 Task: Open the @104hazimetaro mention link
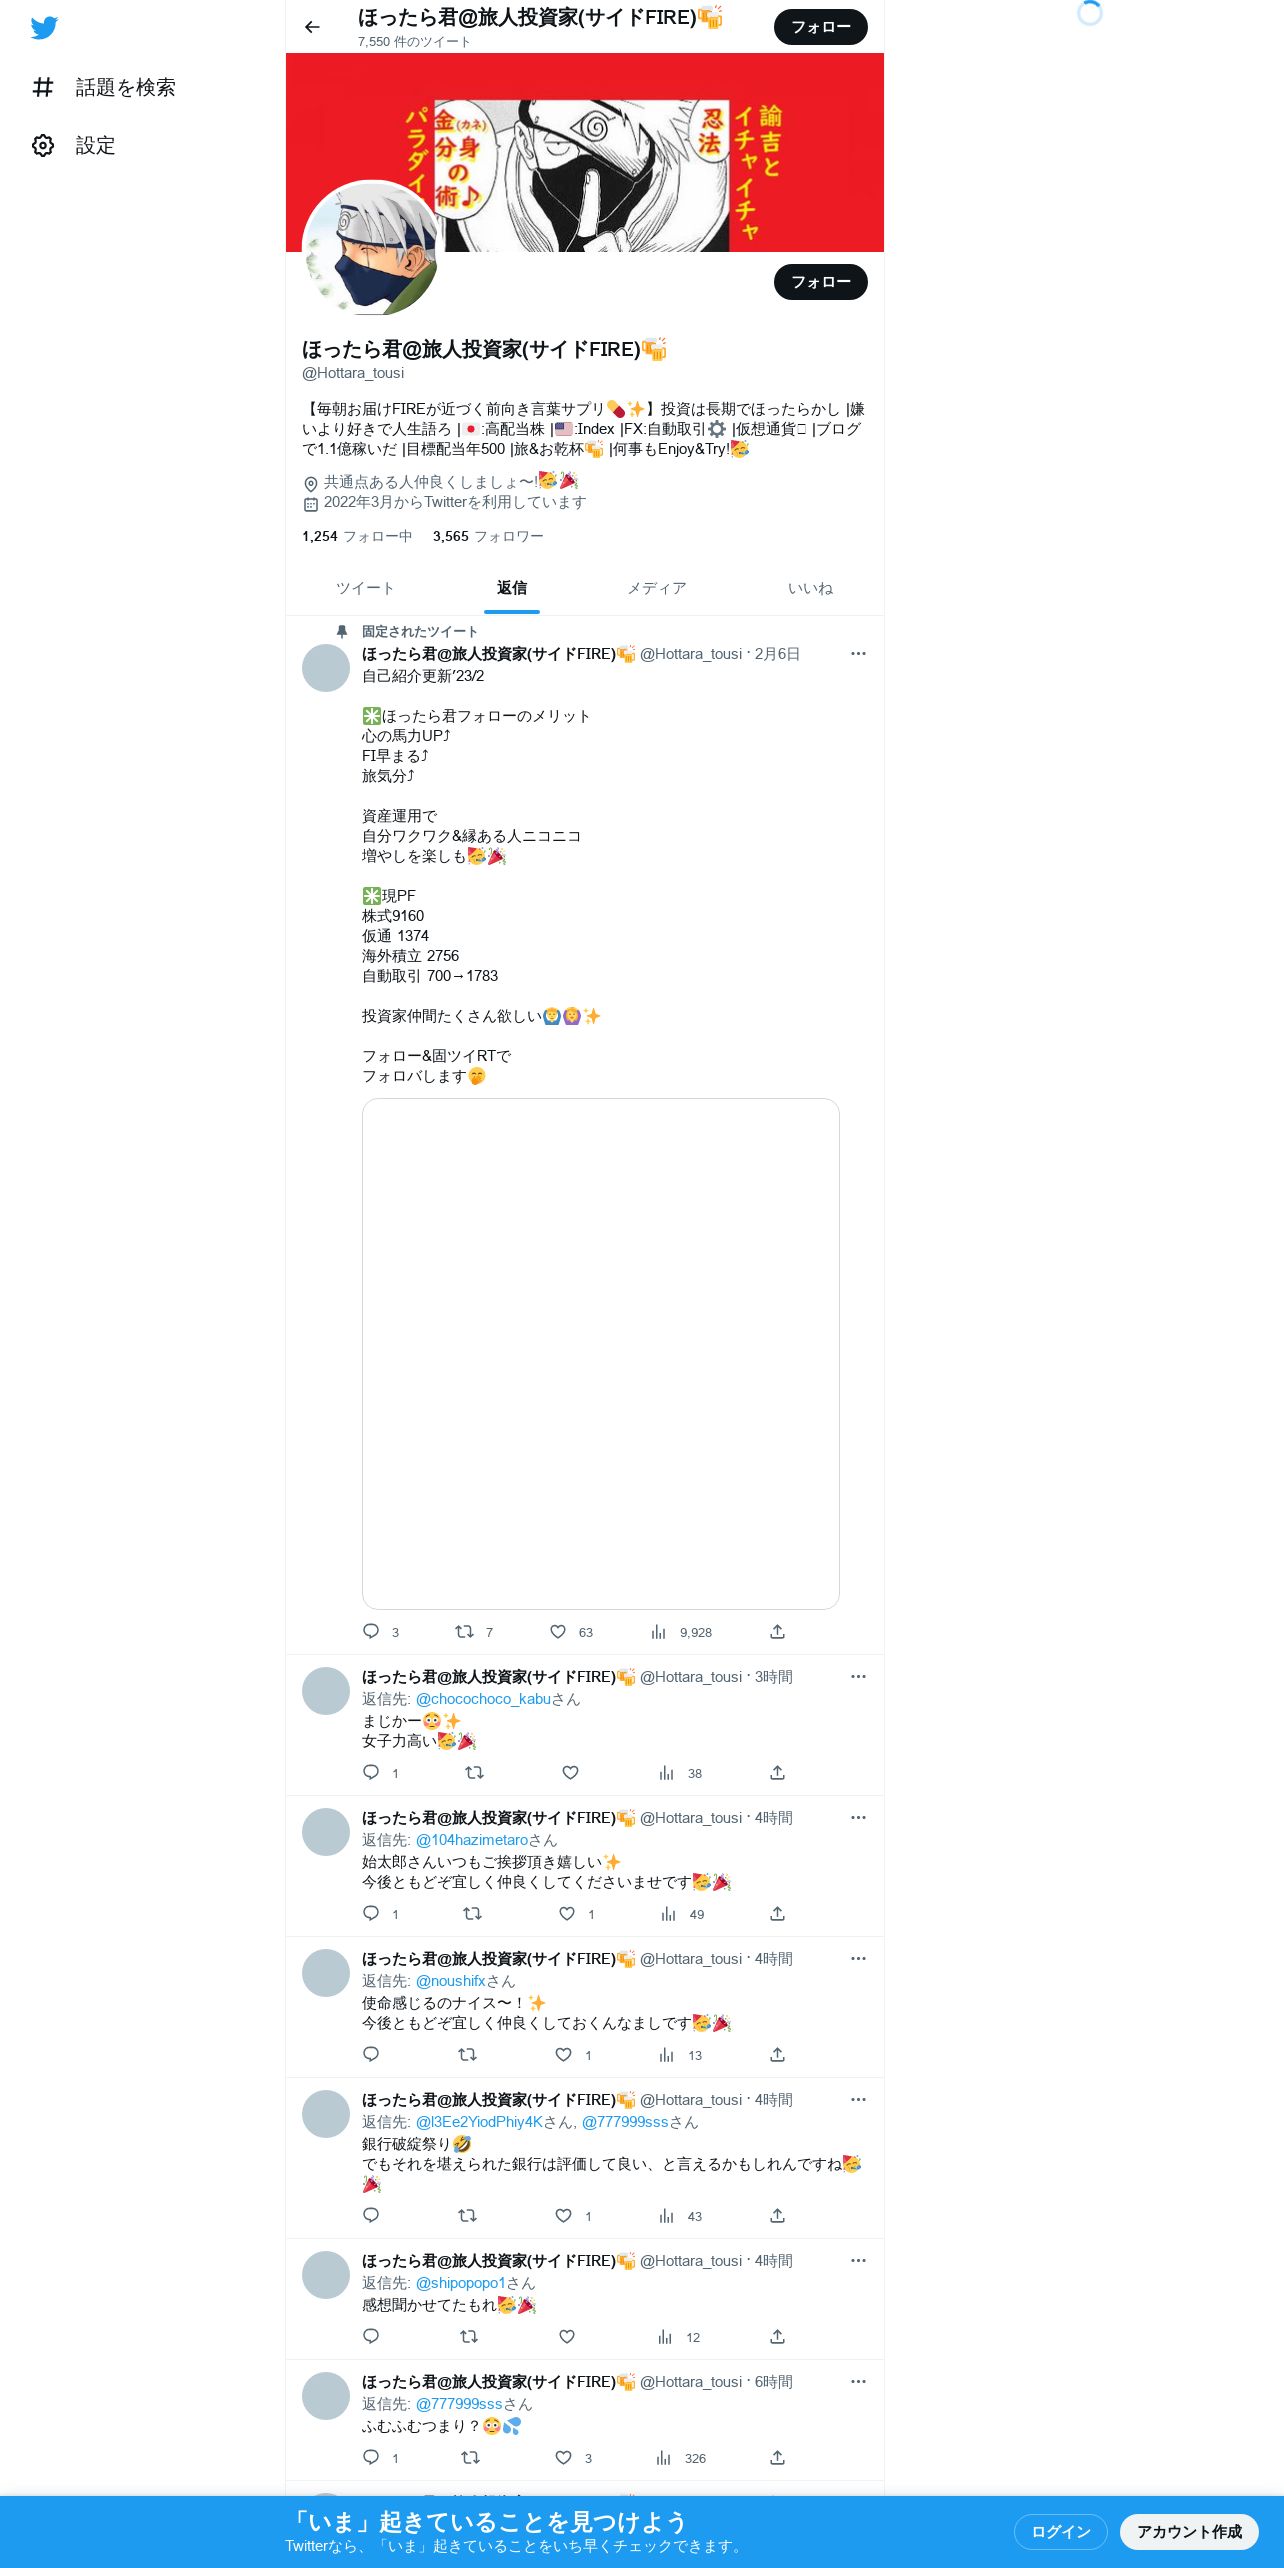pos(472,1840)
